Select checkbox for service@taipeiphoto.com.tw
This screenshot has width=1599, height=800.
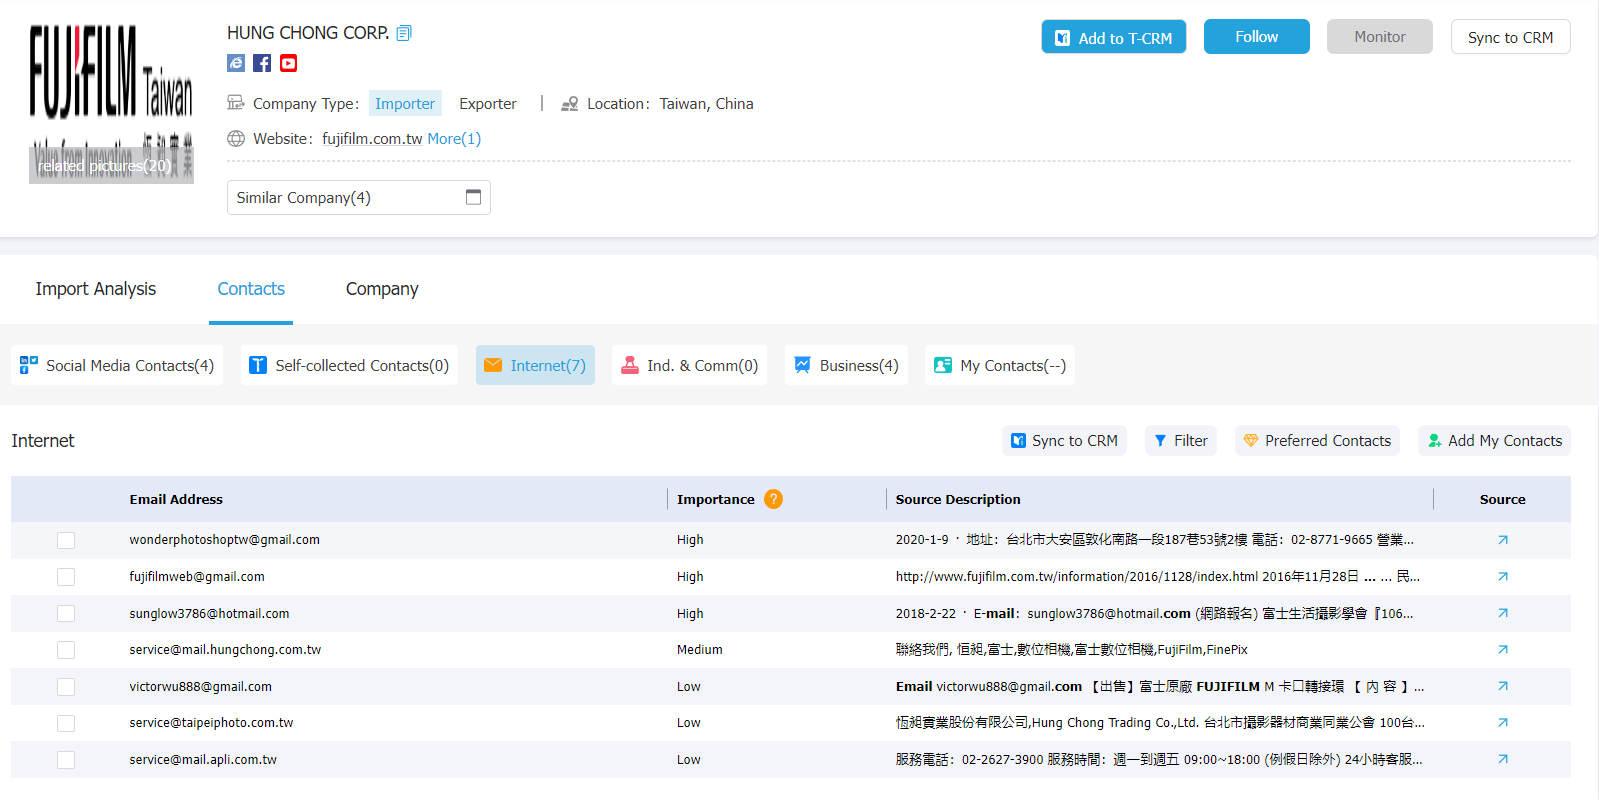[66, 723]
